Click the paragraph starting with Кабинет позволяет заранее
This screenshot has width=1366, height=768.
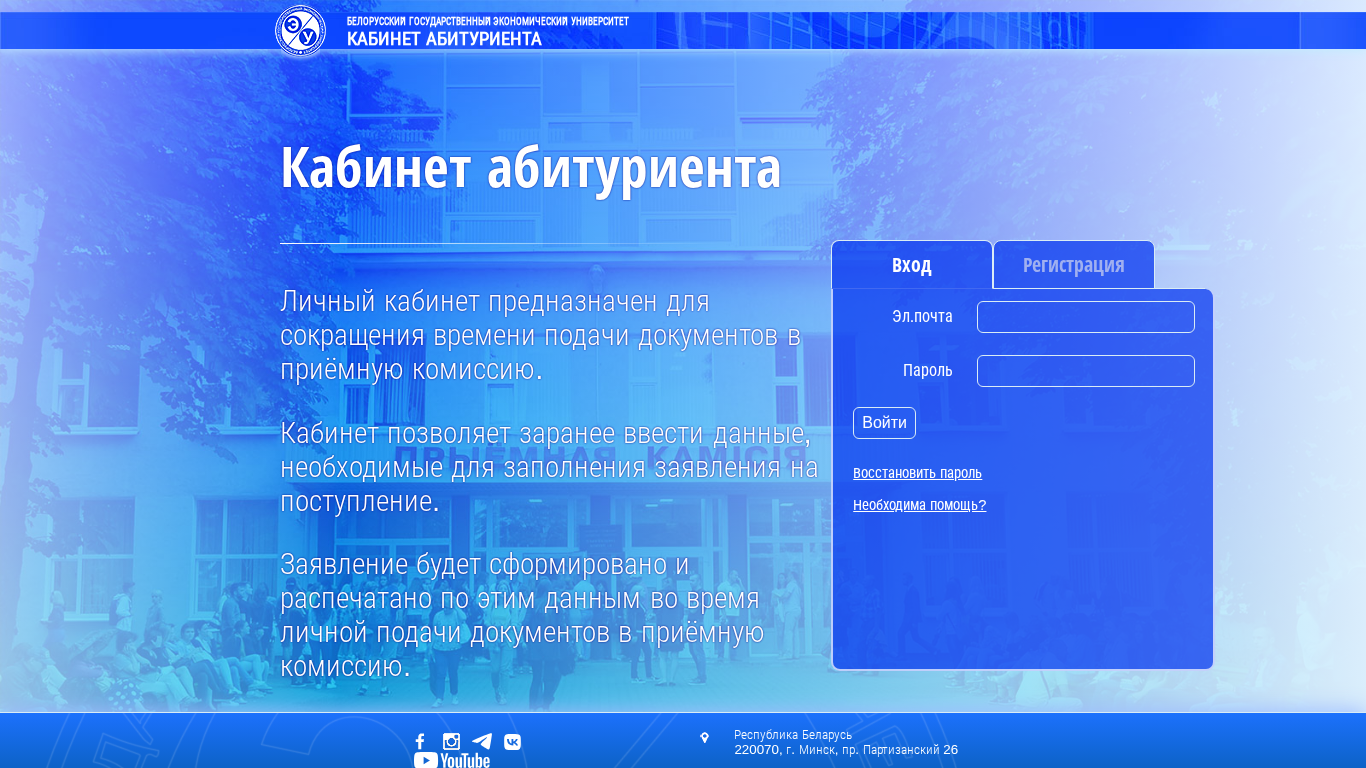tap(549, 467)
